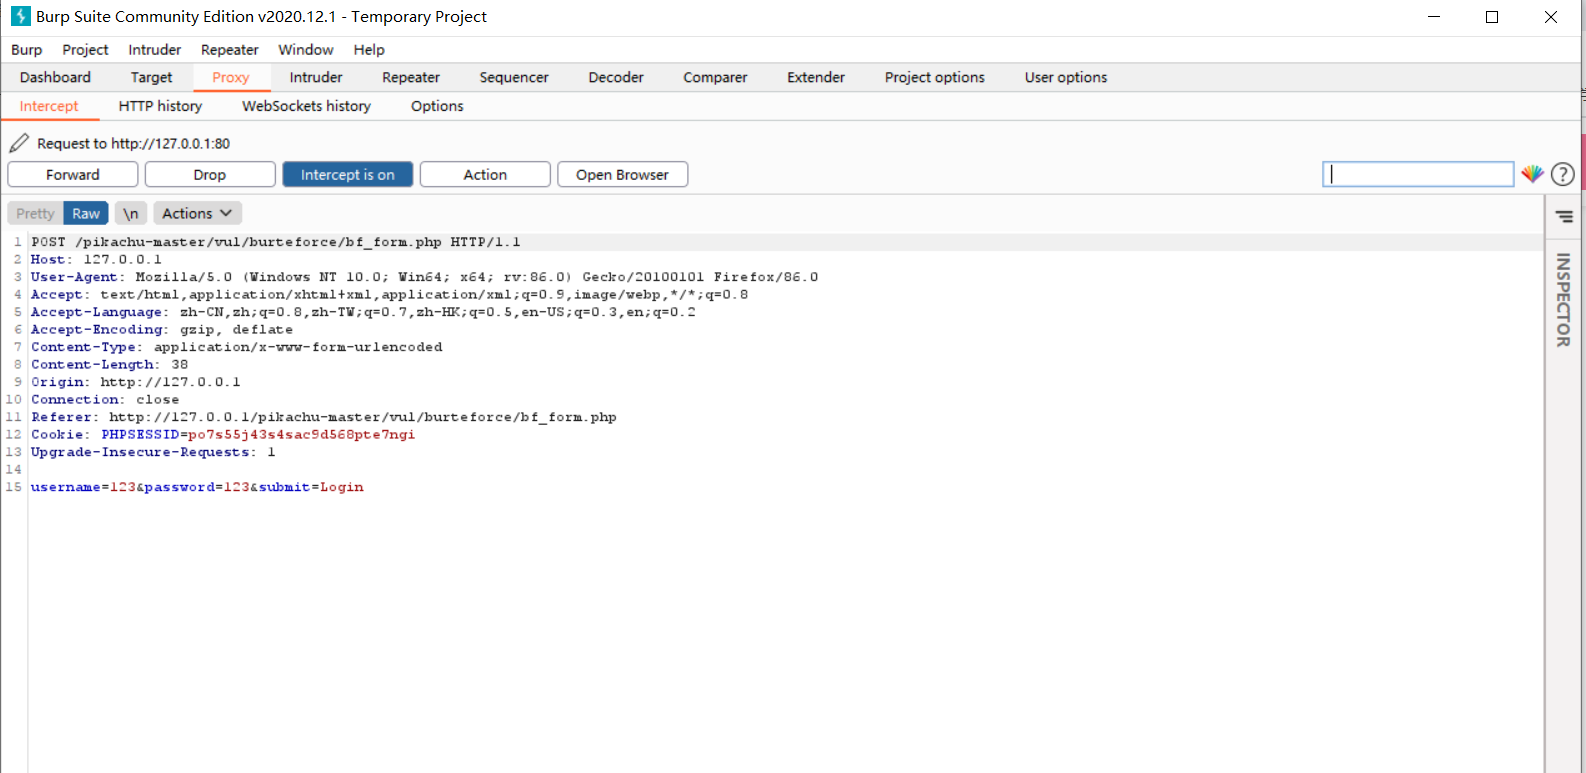Switch to the Dashboard tab
The width and height of the screenshot is (1586, 773).
[55, 77]
